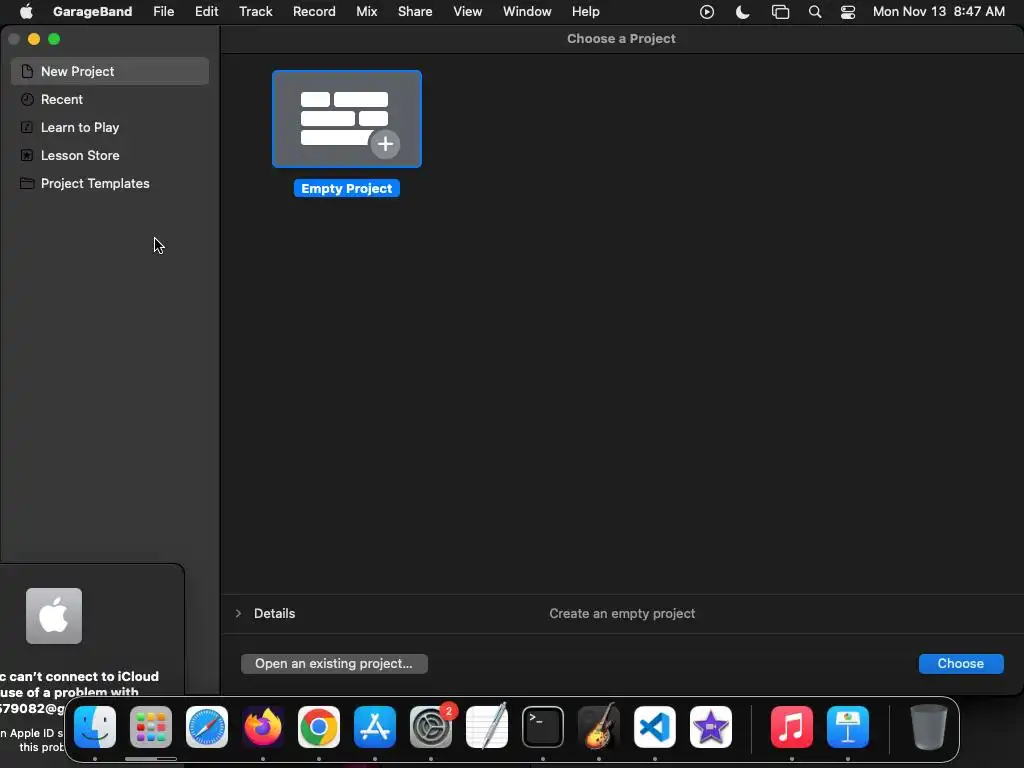Open Project Templates in the sidebar
Image resolution: width=1024 pixels, height=768 pixels.
coord(110,184)
